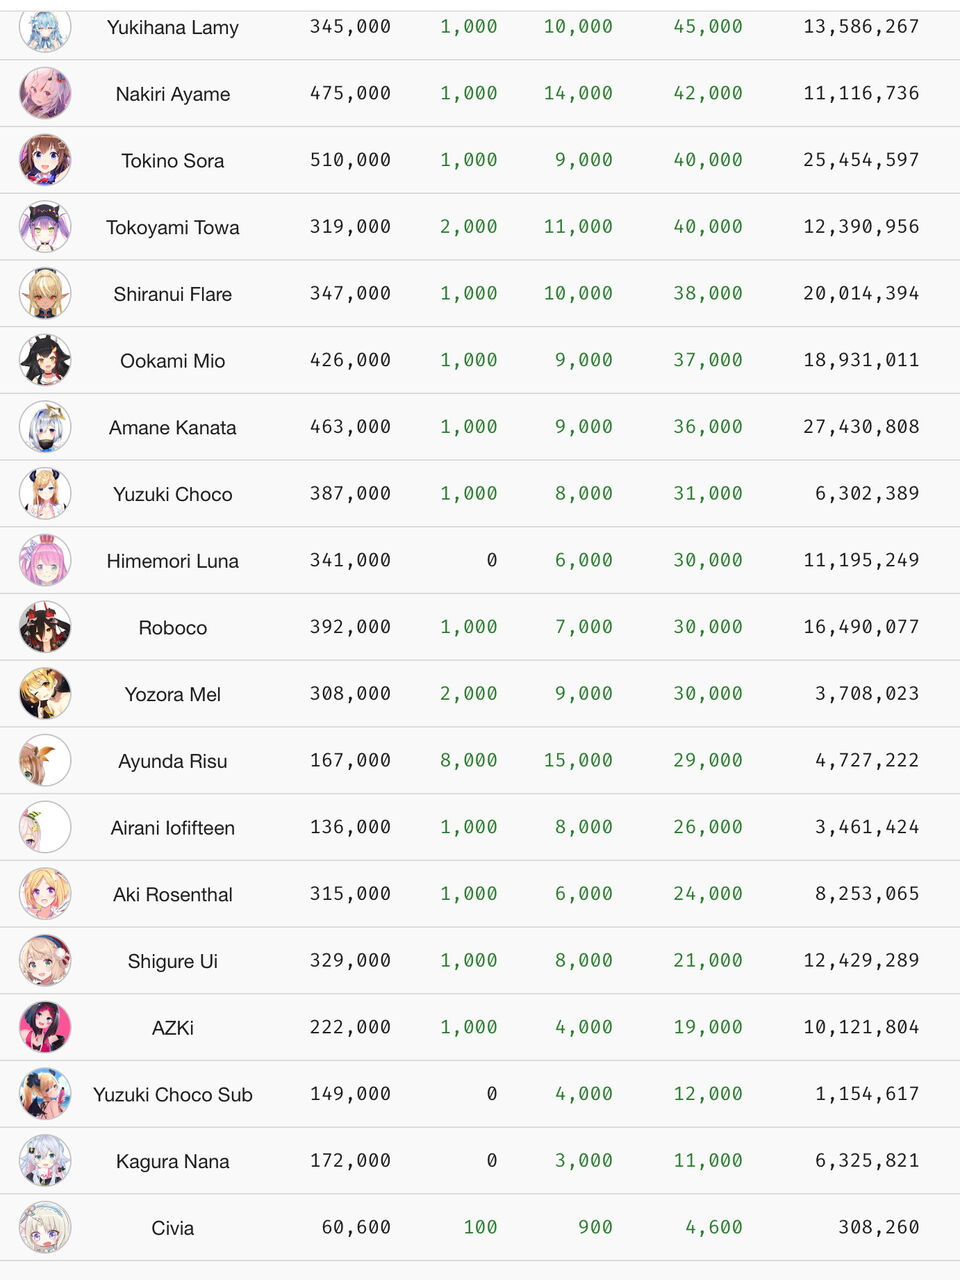Image resolution: width=960 pixels, height=1280 pixels.
Task: Open the Airani Iofifteen channel link
Action: pos(173,828)
